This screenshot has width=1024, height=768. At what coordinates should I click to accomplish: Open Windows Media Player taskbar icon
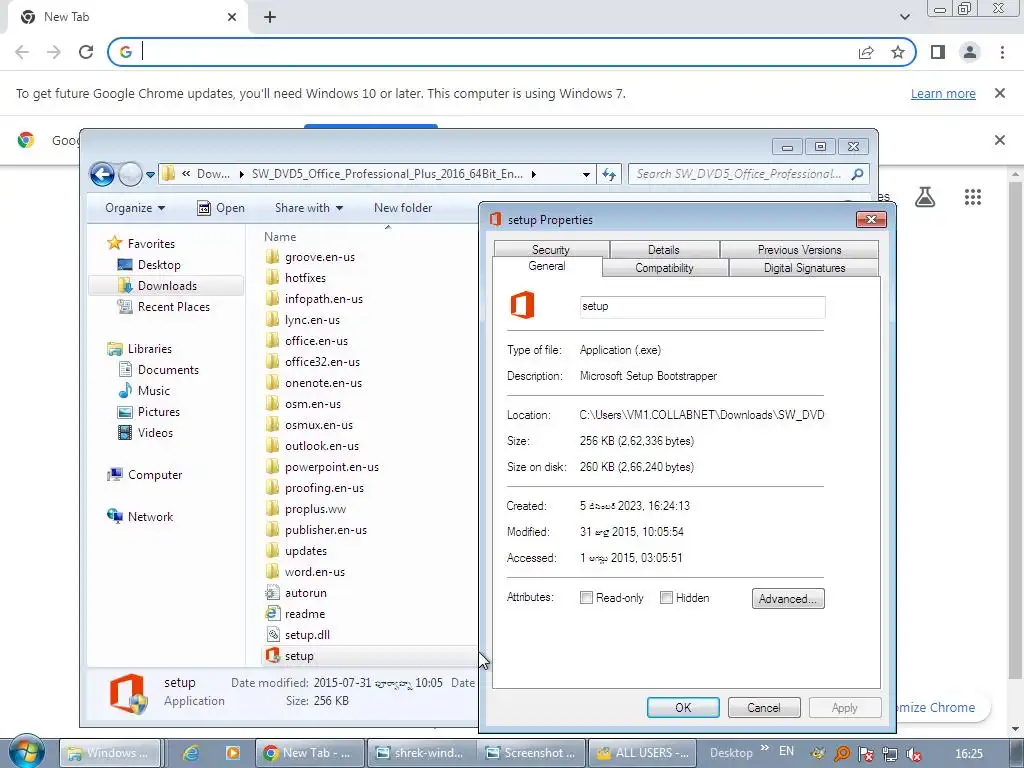232,753
